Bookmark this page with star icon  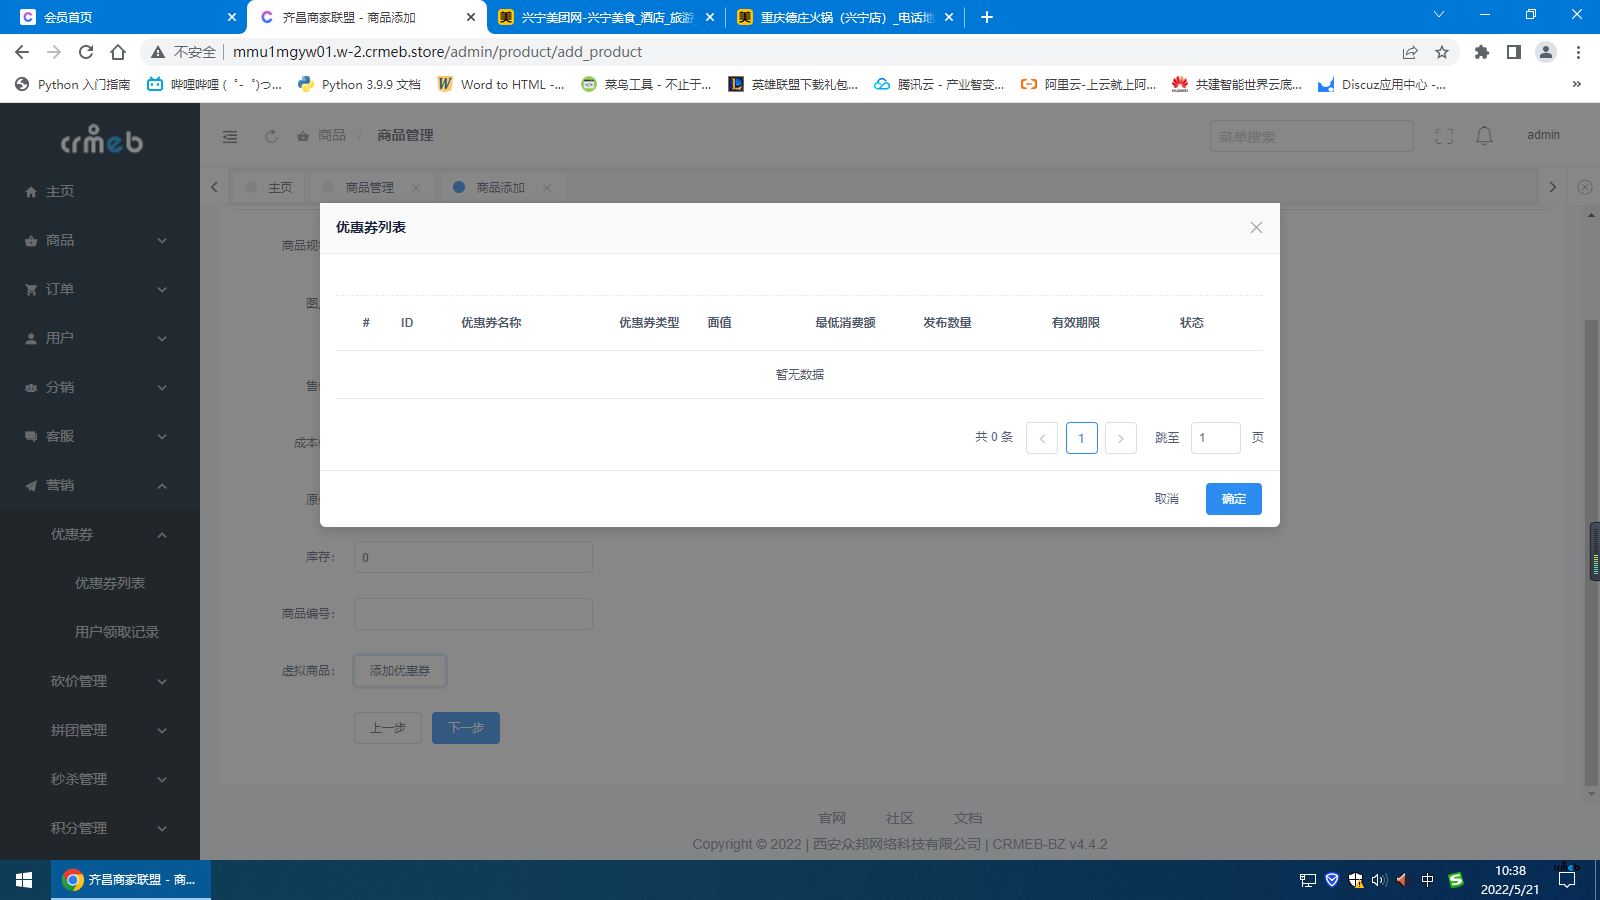pyautogui.click(x=1442, y=52)
